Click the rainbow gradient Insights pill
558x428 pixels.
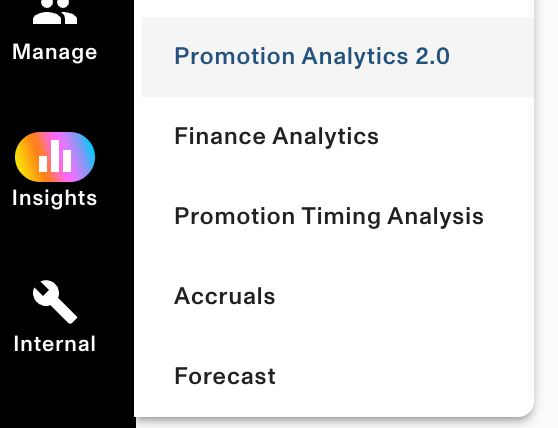[x=55, y=157]
